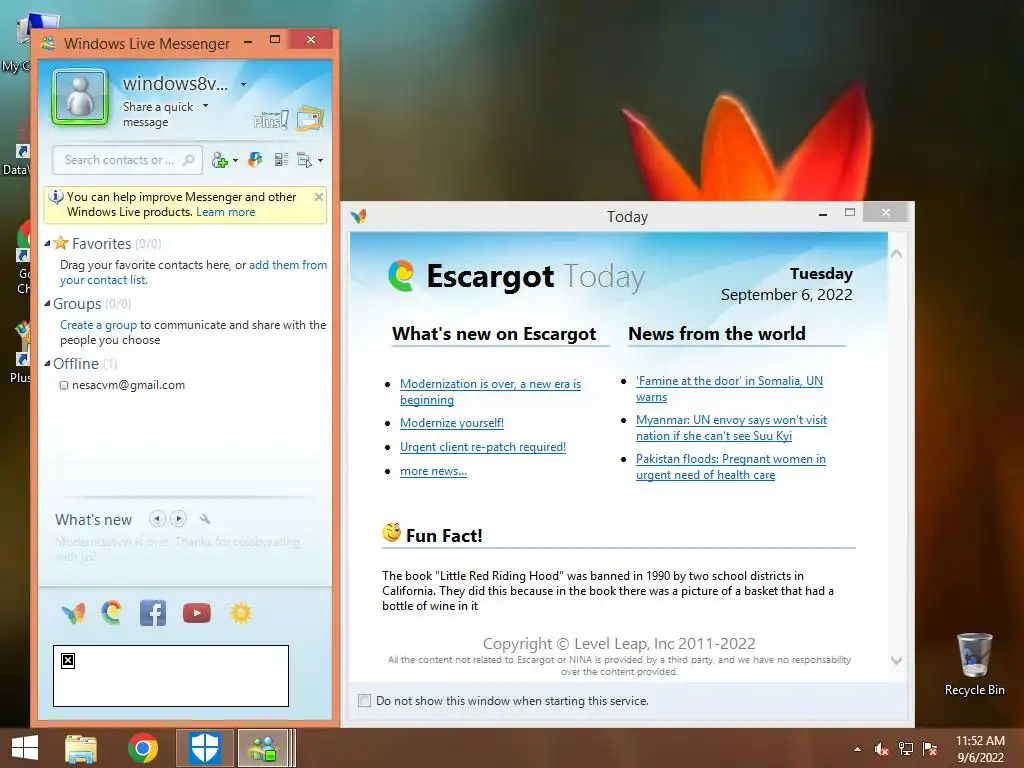The height and width of the screenshot is (768, 1024).
Task: Click the YouTube tab icon
Action: pyautogui.click(x=197, y=613)
